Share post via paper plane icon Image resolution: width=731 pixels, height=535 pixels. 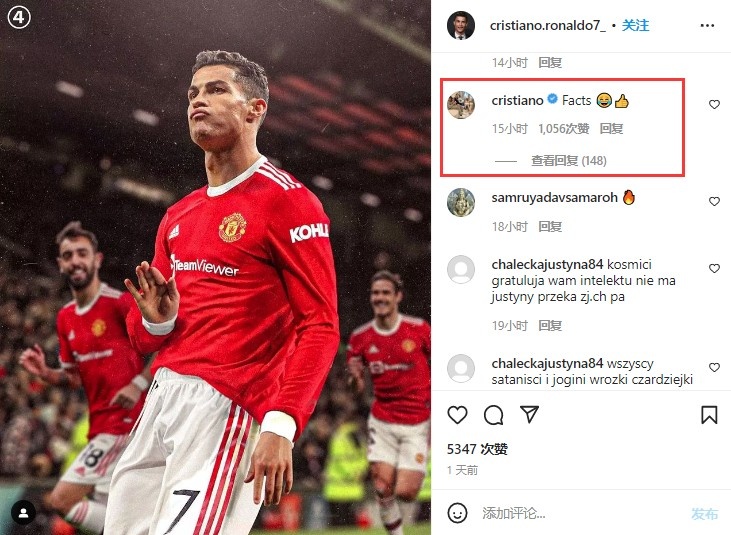click(529, 414)
